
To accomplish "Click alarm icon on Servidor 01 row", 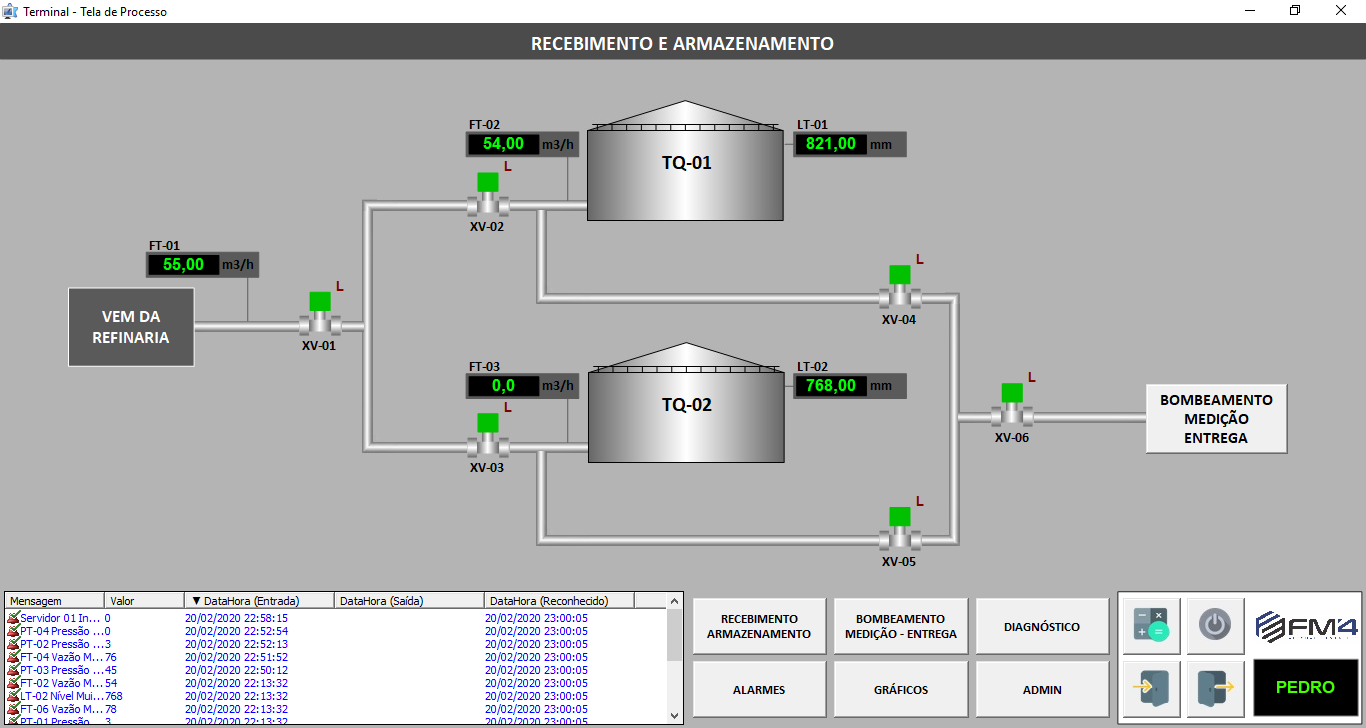I will click(x=13, y=618).
